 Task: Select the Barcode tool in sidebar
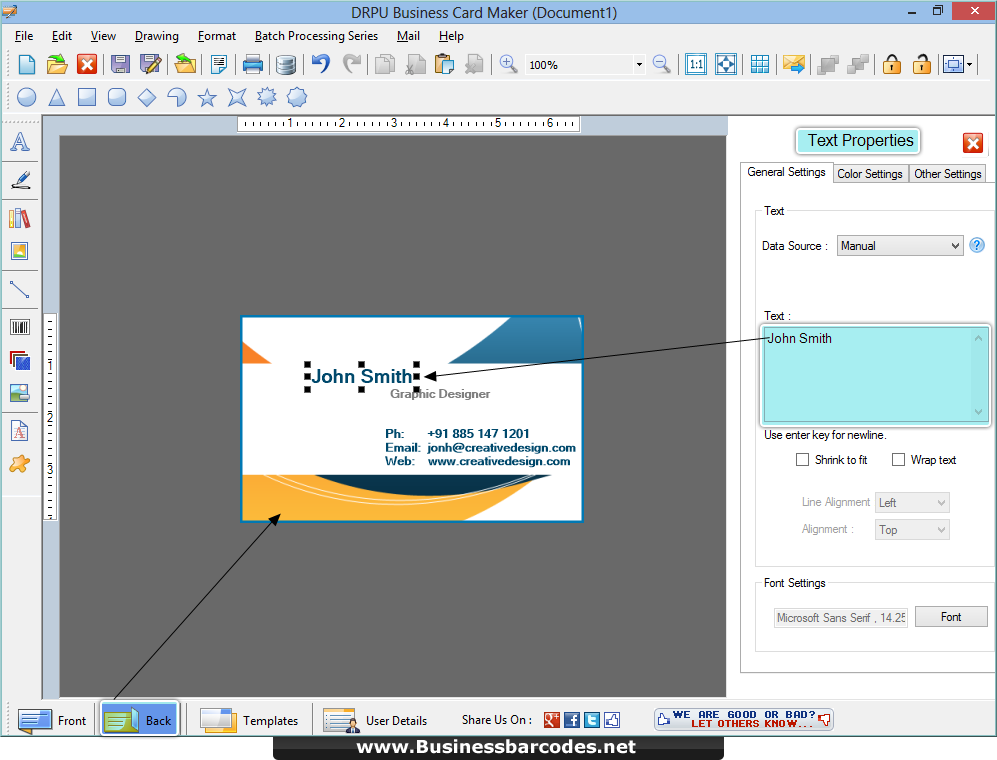[x=20, y=328]
